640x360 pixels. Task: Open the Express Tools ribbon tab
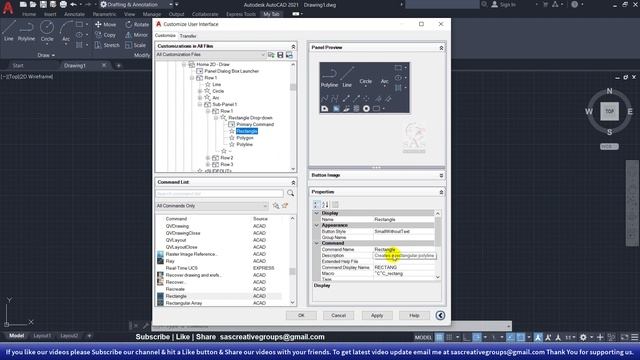click(x=241, y=14)
